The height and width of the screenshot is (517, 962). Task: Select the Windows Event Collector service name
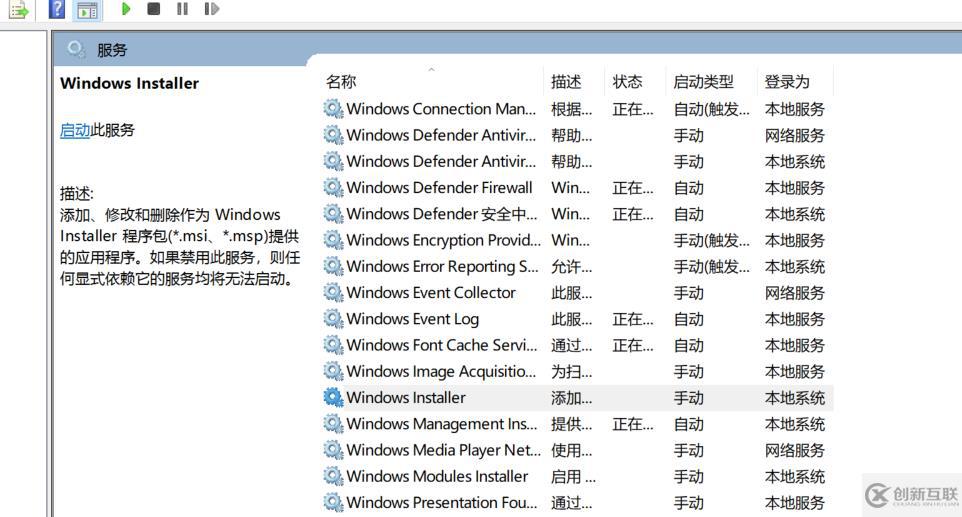point(431,293)
